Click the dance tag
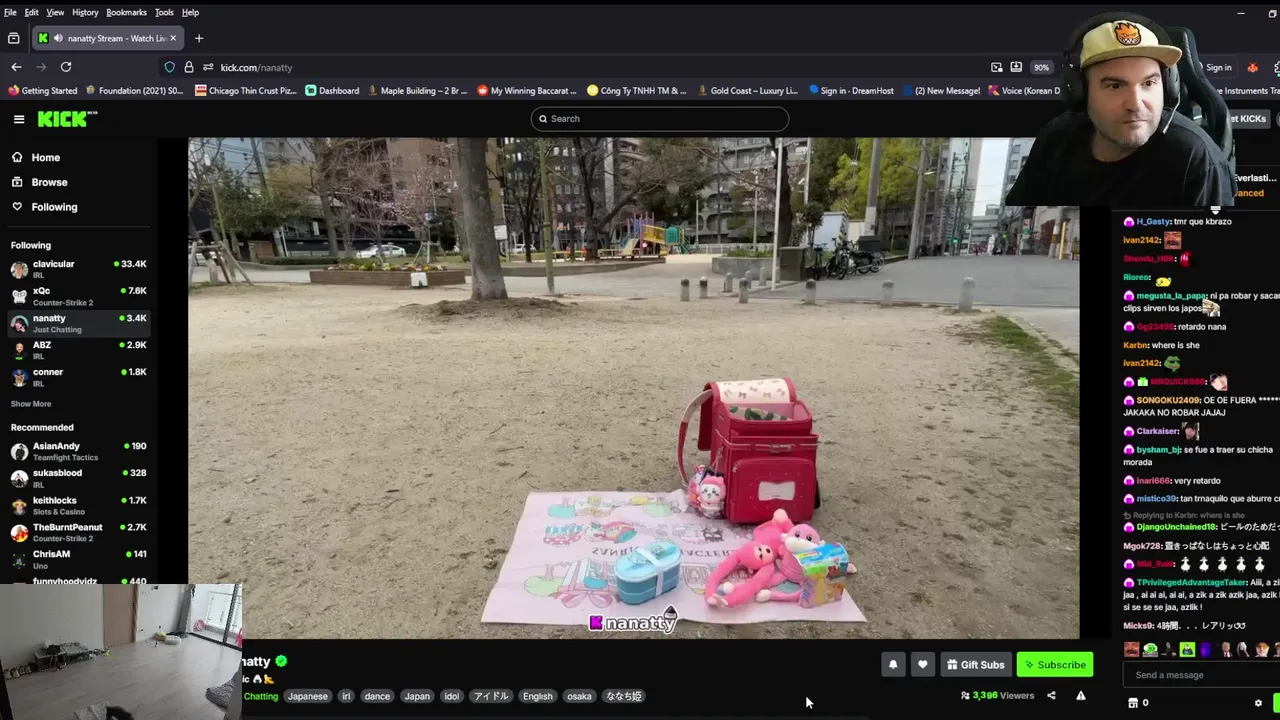Image resolution: width=1280 pixels, height=720 pixels. click(377, 696)
